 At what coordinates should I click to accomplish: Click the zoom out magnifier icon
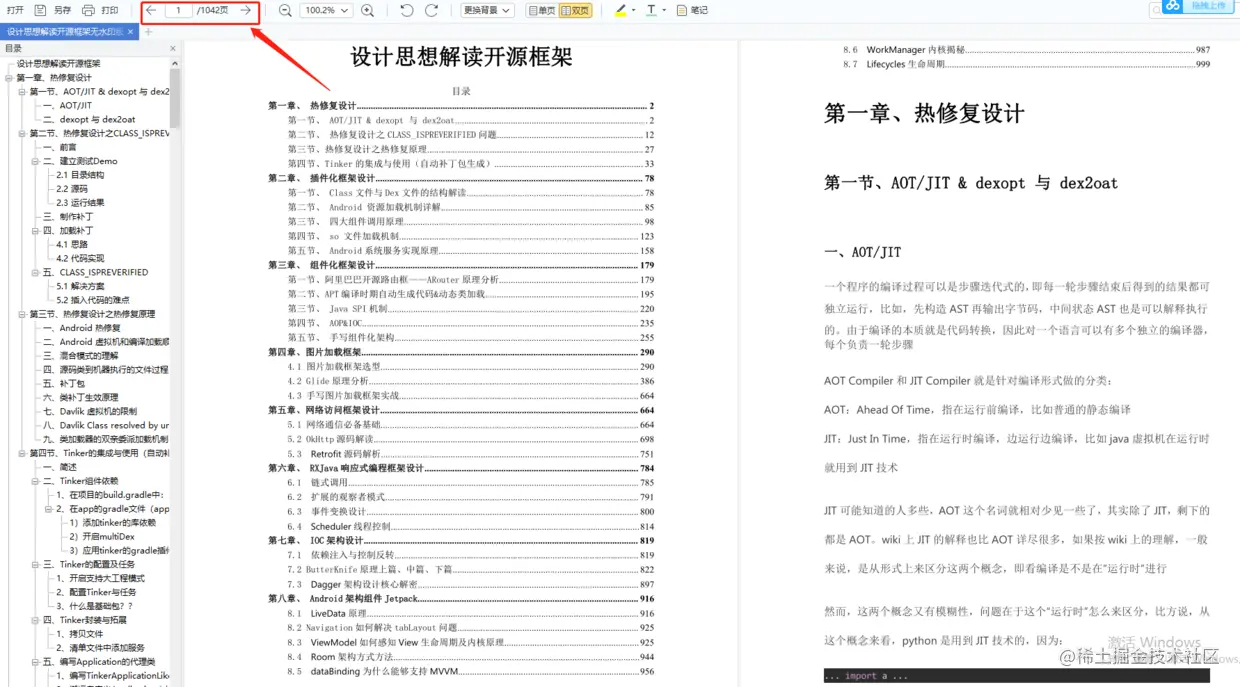[285, 10]
